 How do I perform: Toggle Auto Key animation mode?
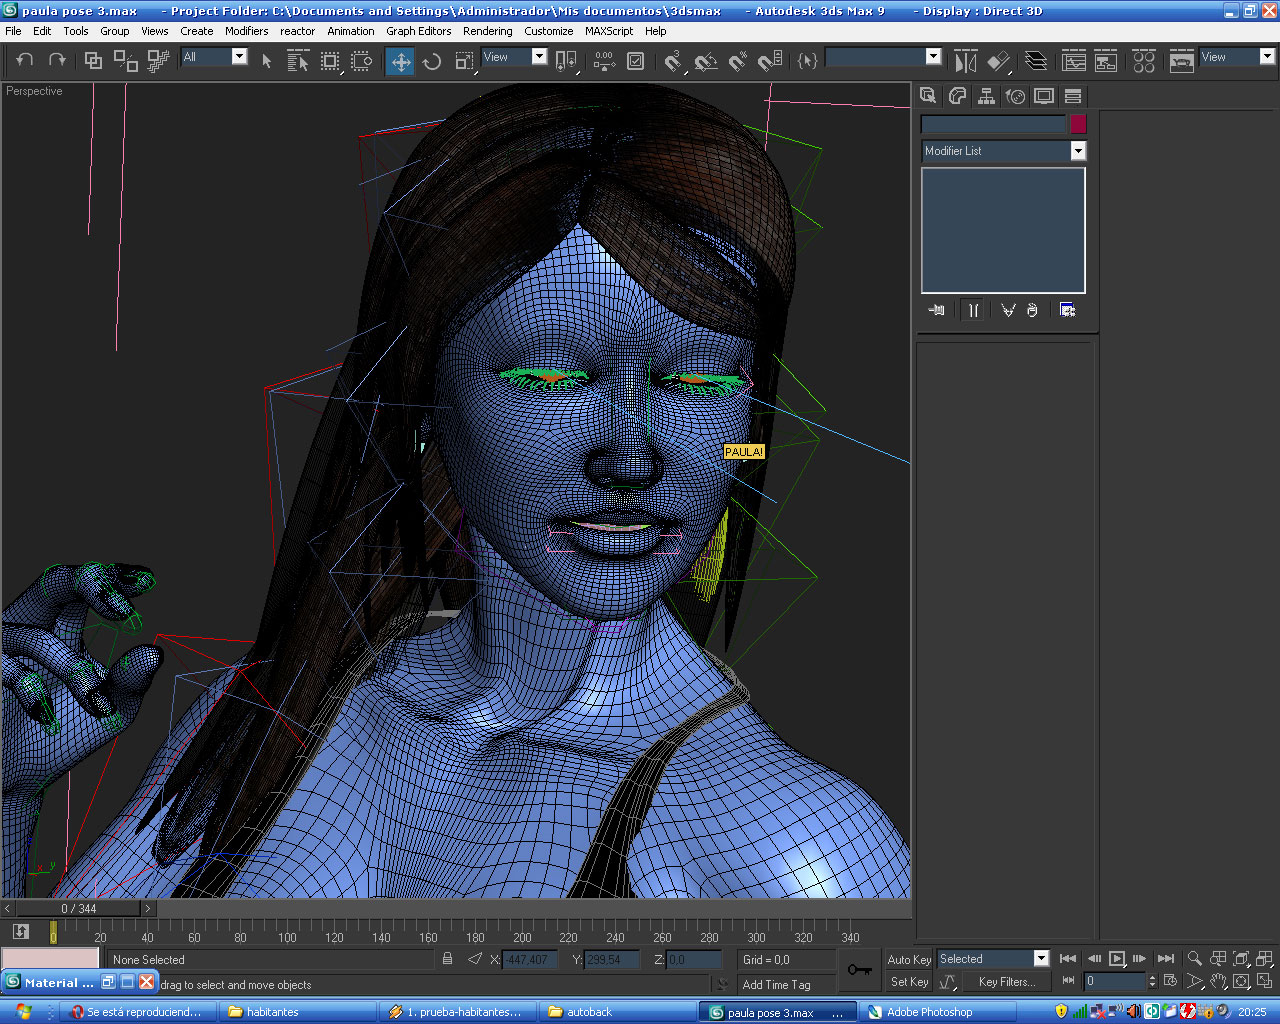[909, 959]
